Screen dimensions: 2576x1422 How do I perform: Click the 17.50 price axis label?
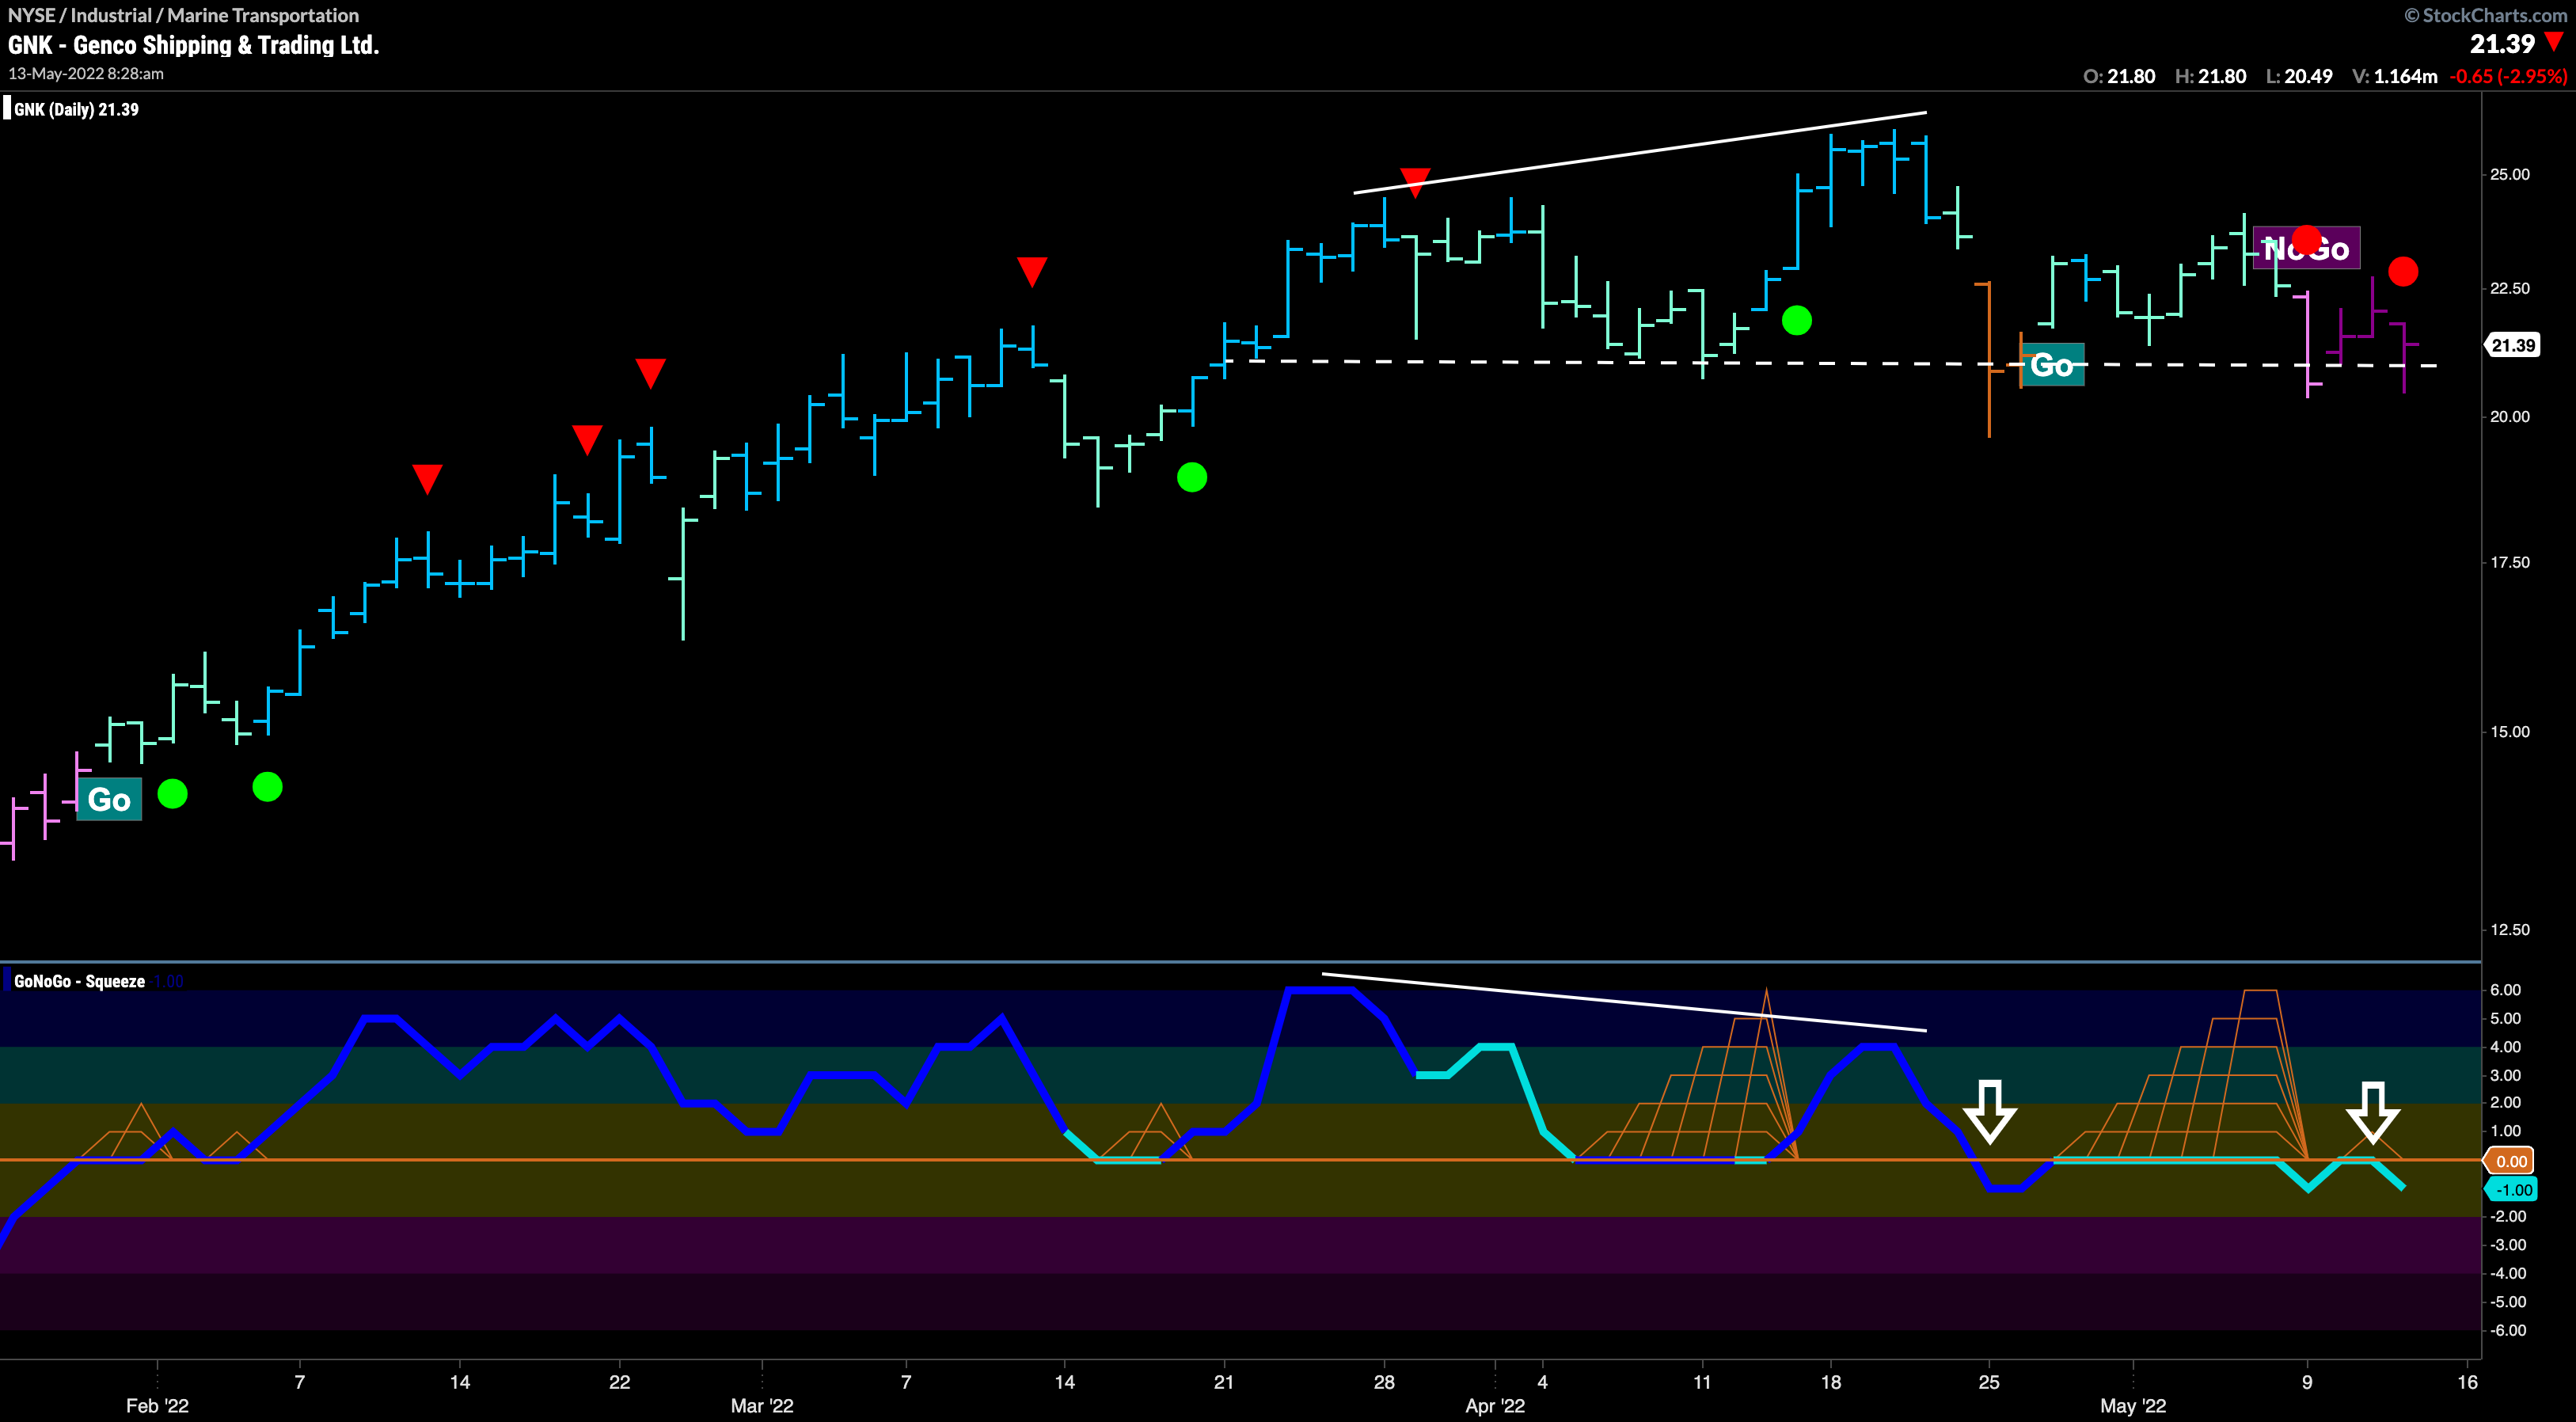click(x=2509, y=562)
